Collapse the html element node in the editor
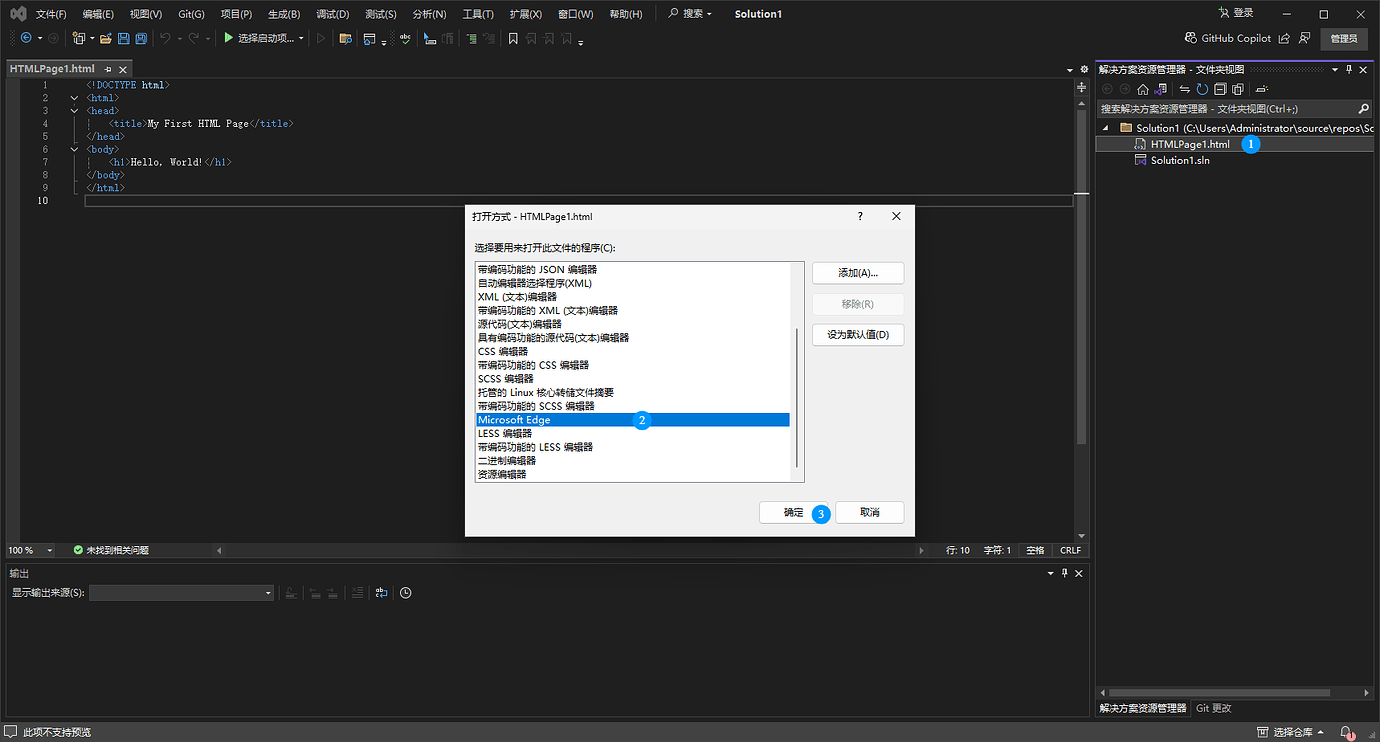Screen dimensions: 1380x742 click(74, 97)
